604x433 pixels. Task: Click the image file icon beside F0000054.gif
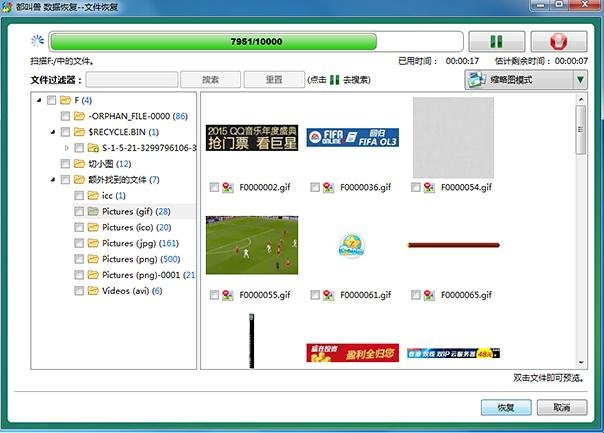click(429, 188)
